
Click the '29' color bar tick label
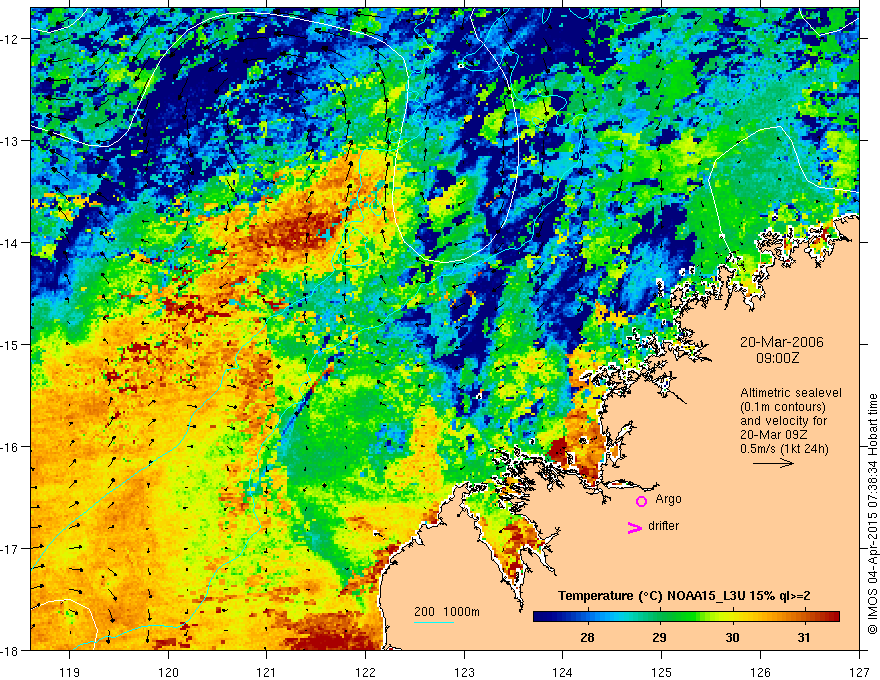pyautogui.click(x=659, y=637)
